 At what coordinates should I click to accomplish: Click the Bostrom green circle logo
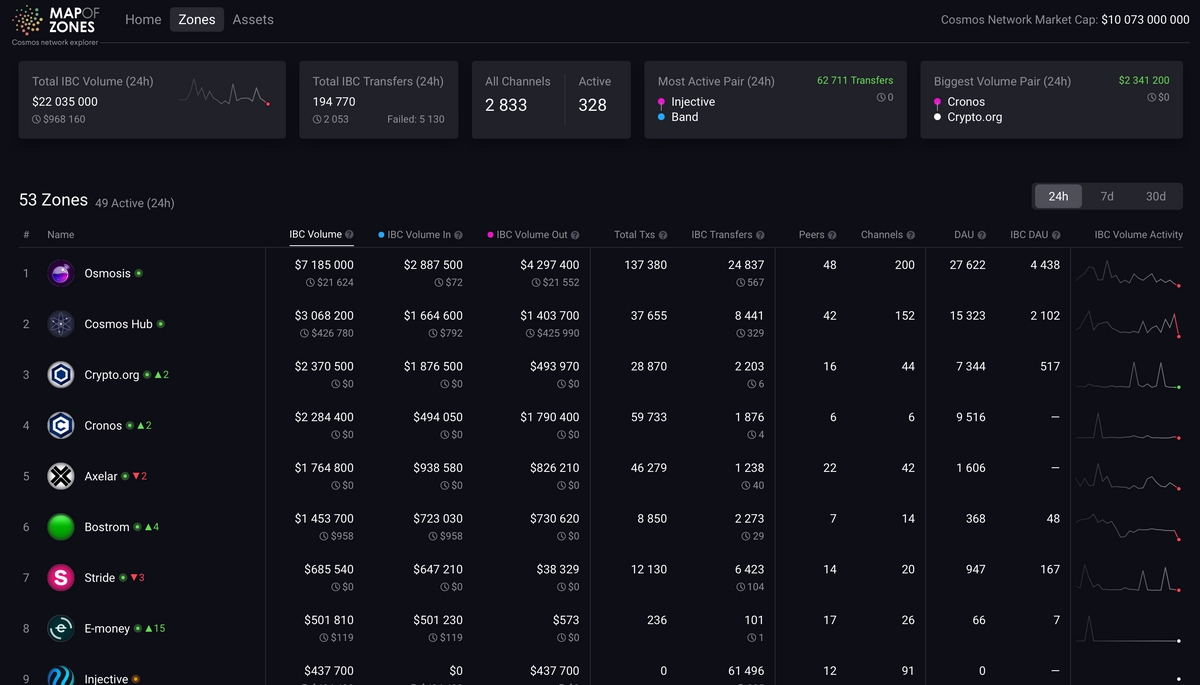pyautogui.click(x=61, y=527)
